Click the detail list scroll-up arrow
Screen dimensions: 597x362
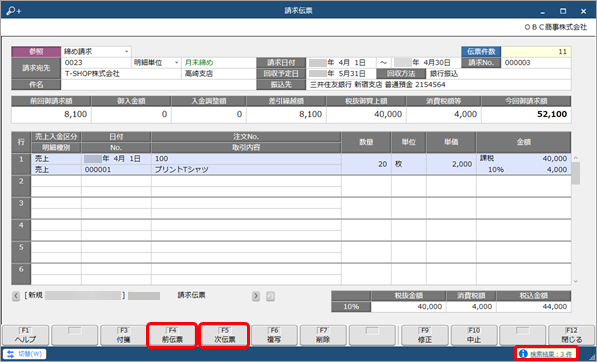click(x=576, y=158)
